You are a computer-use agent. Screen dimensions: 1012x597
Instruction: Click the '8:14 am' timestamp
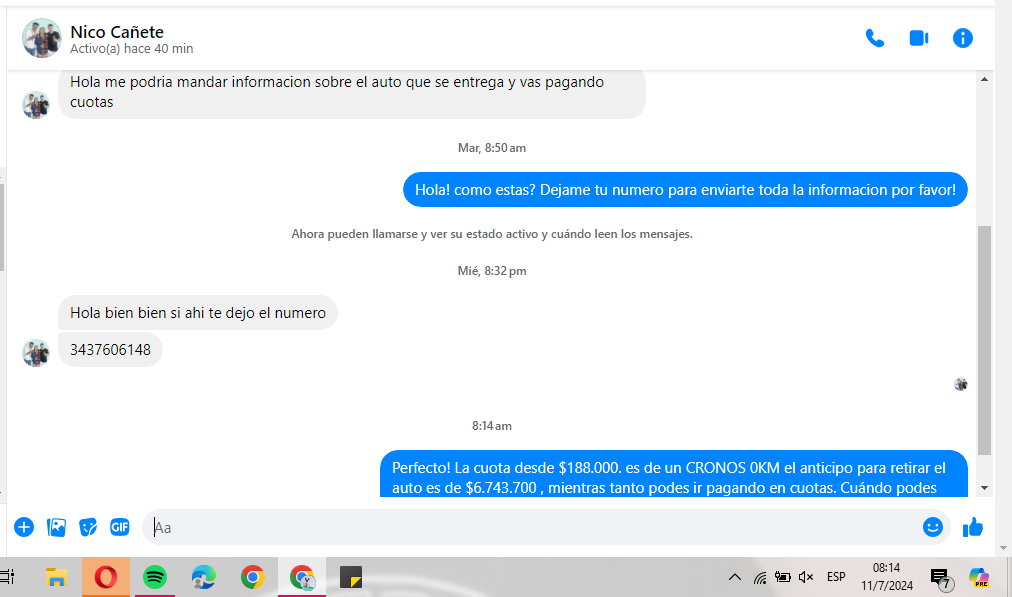(x=492, y=426)
